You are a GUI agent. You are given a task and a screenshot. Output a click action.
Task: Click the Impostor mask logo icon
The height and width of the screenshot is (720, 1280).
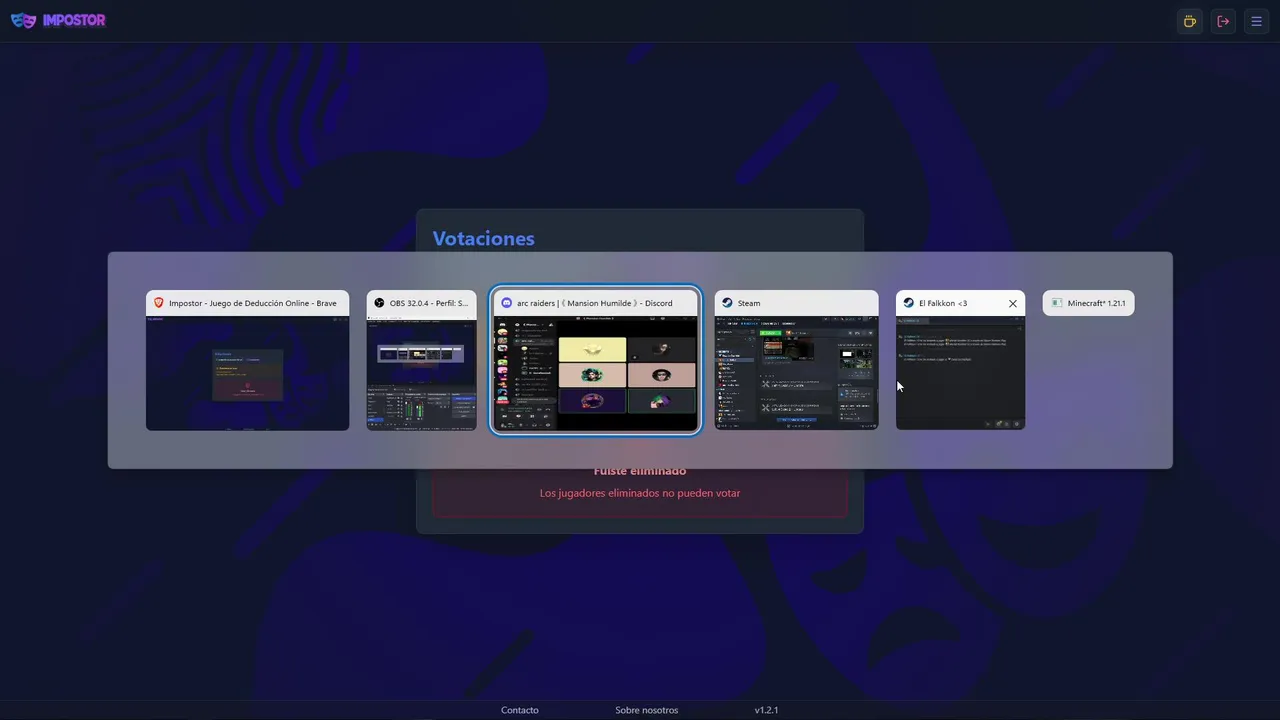click(23, 20)
